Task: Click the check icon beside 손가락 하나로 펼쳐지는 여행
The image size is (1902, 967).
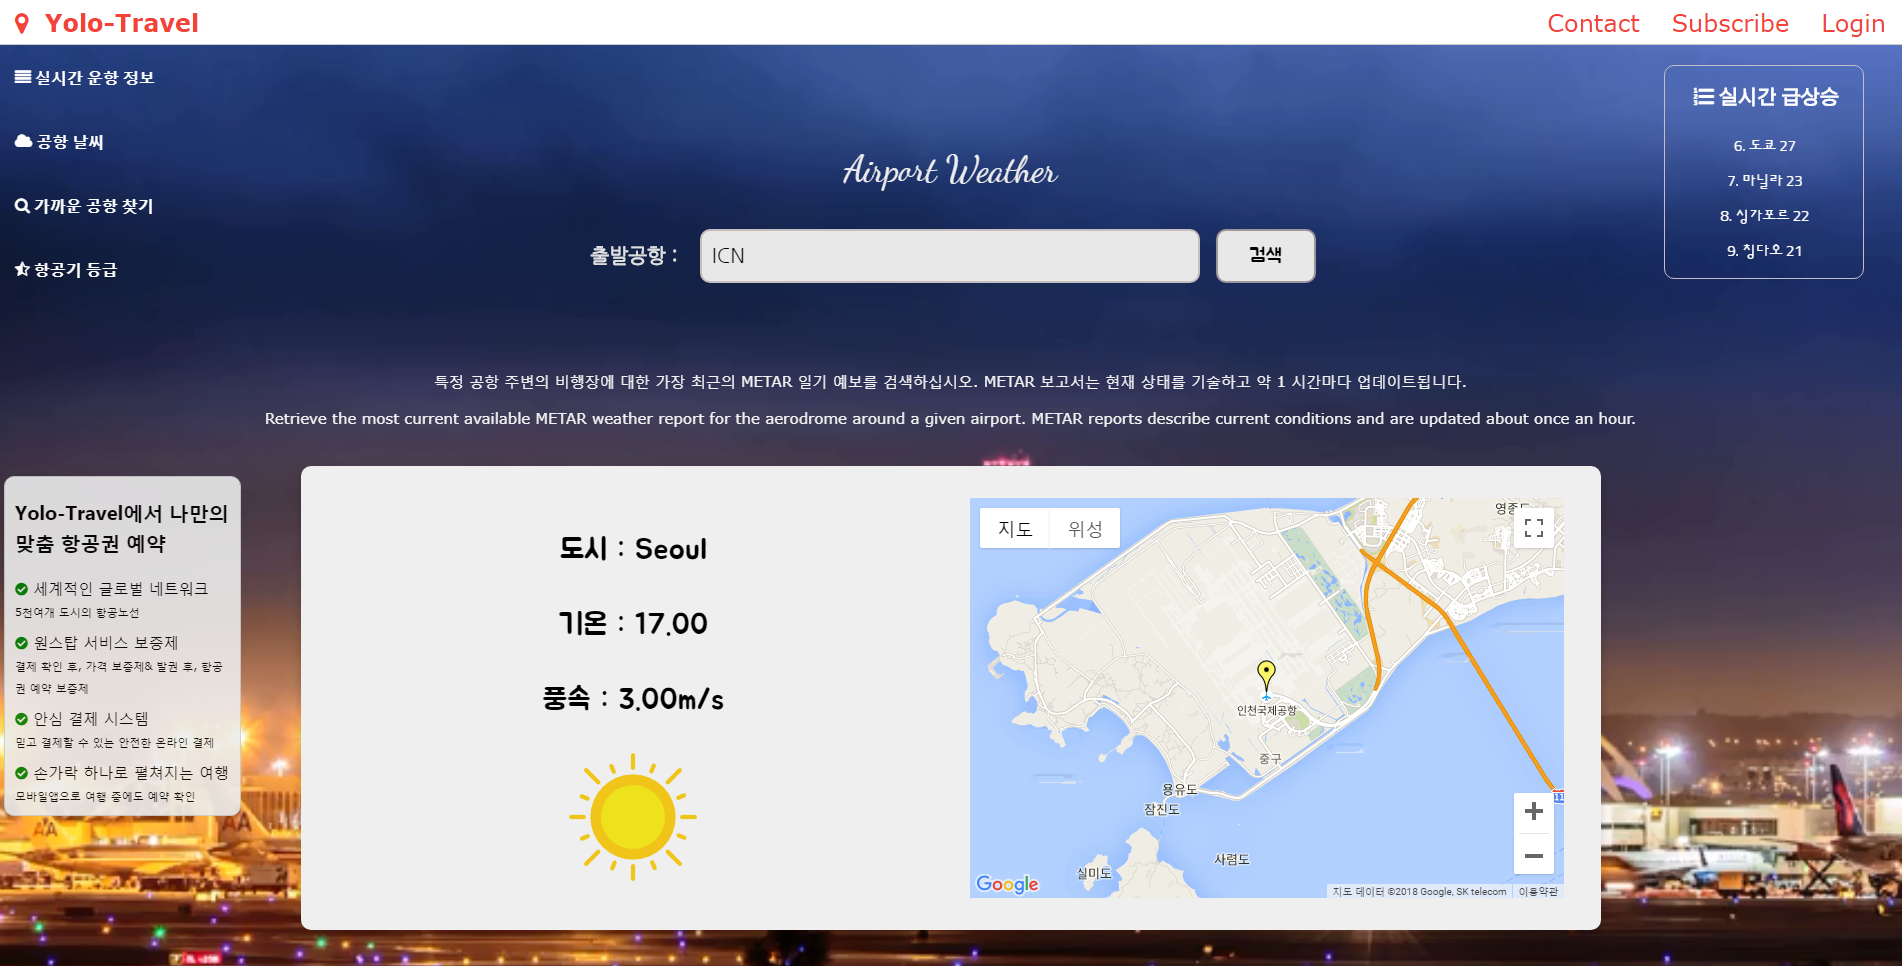Action: [22, 773]
